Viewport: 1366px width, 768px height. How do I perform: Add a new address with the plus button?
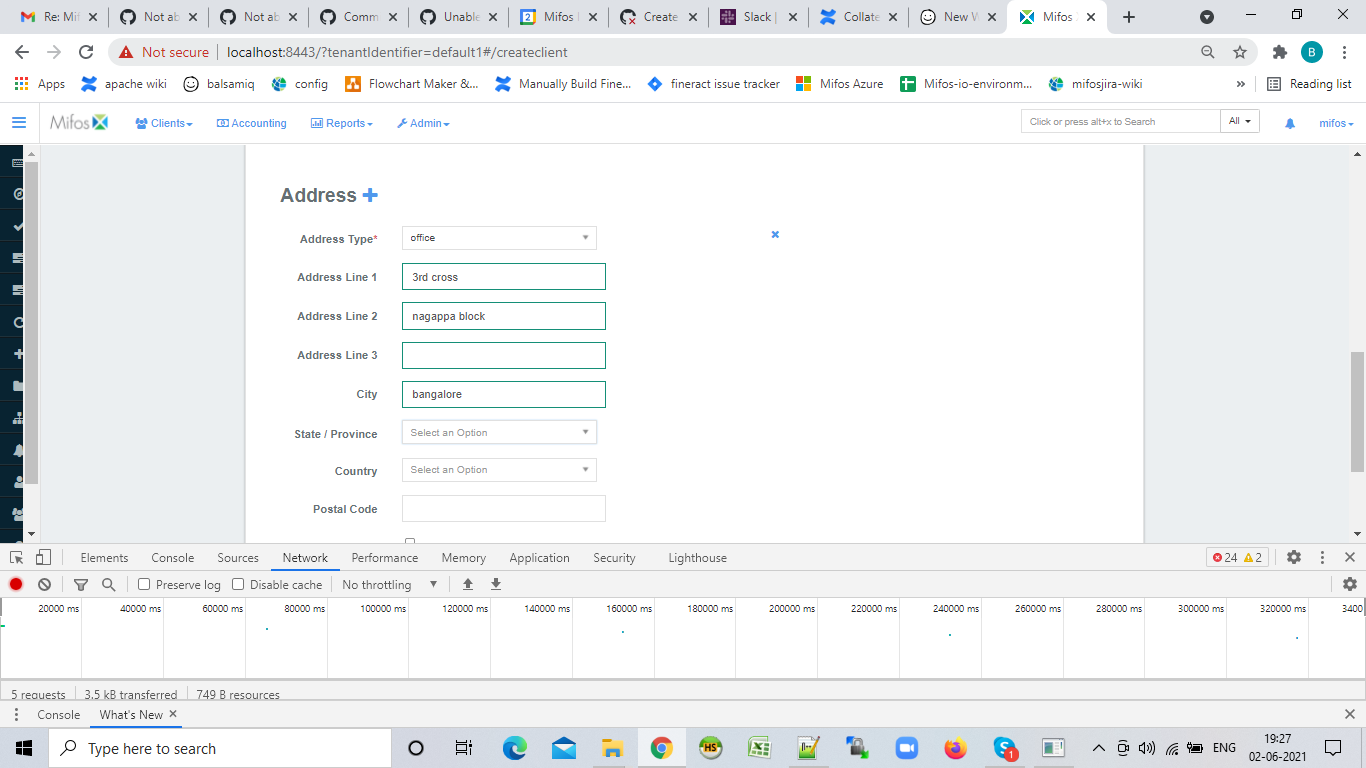click(x=369, y=195)
